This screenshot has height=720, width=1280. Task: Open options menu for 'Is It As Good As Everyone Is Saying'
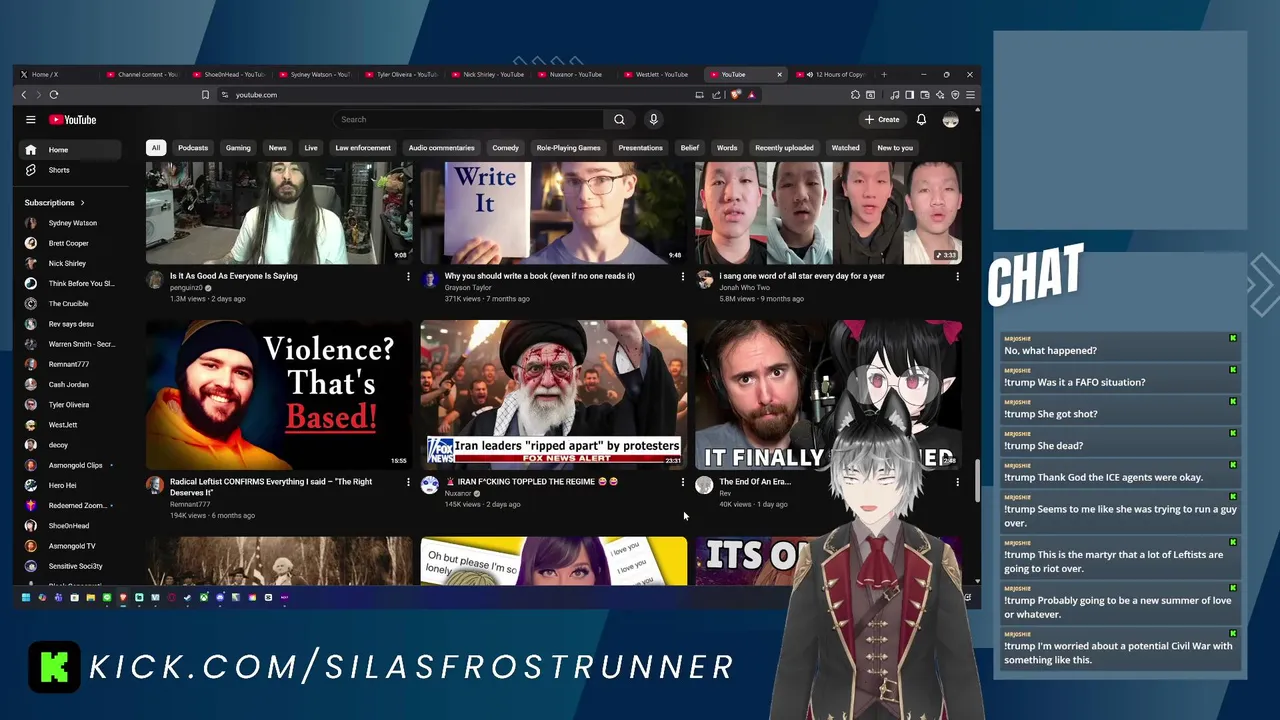click(408, 276)
